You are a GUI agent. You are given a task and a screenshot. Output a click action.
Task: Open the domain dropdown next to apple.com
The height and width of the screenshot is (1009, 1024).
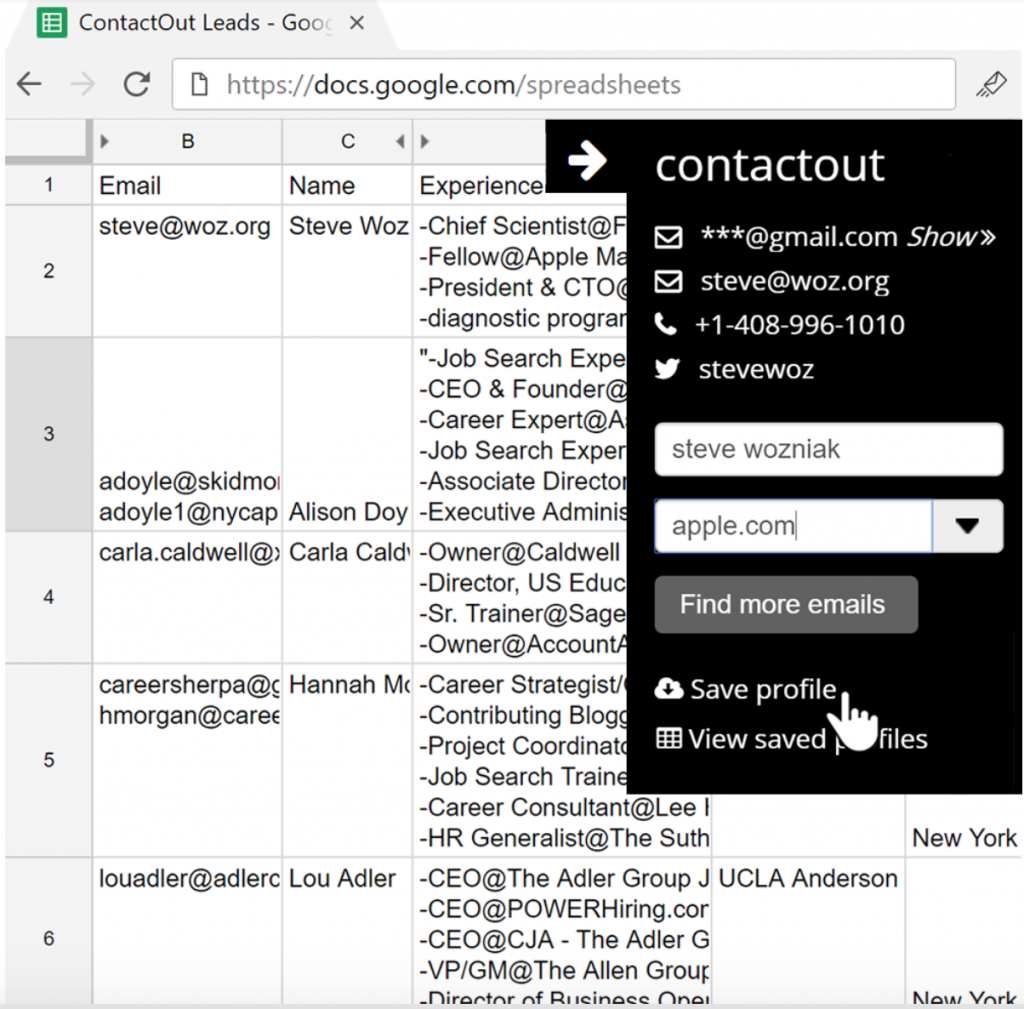tap(967, 526)
